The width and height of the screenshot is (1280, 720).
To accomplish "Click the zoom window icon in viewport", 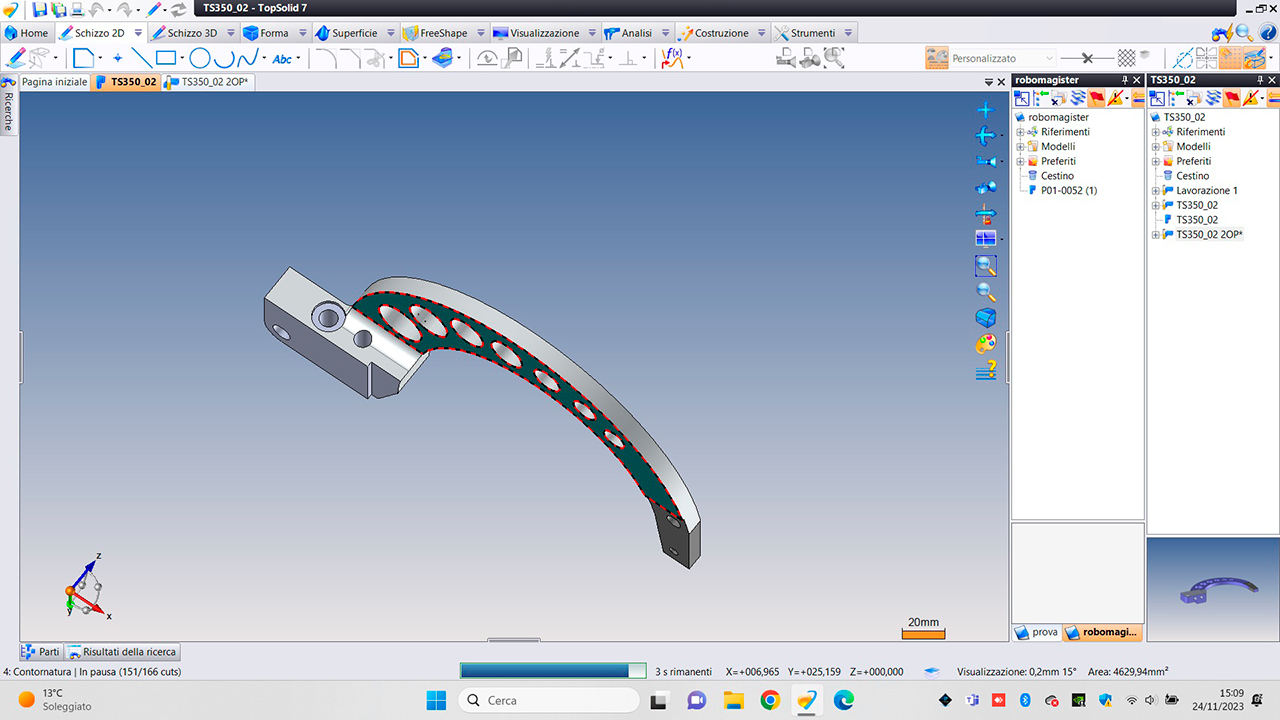I will pos(986,266).
